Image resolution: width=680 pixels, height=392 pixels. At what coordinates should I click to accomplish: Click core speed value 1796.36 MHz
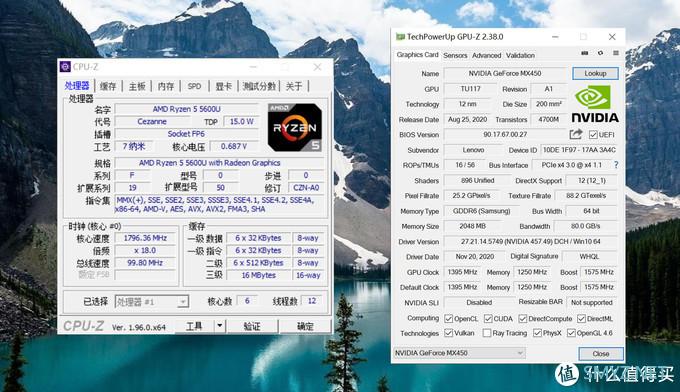click(145, 238)
